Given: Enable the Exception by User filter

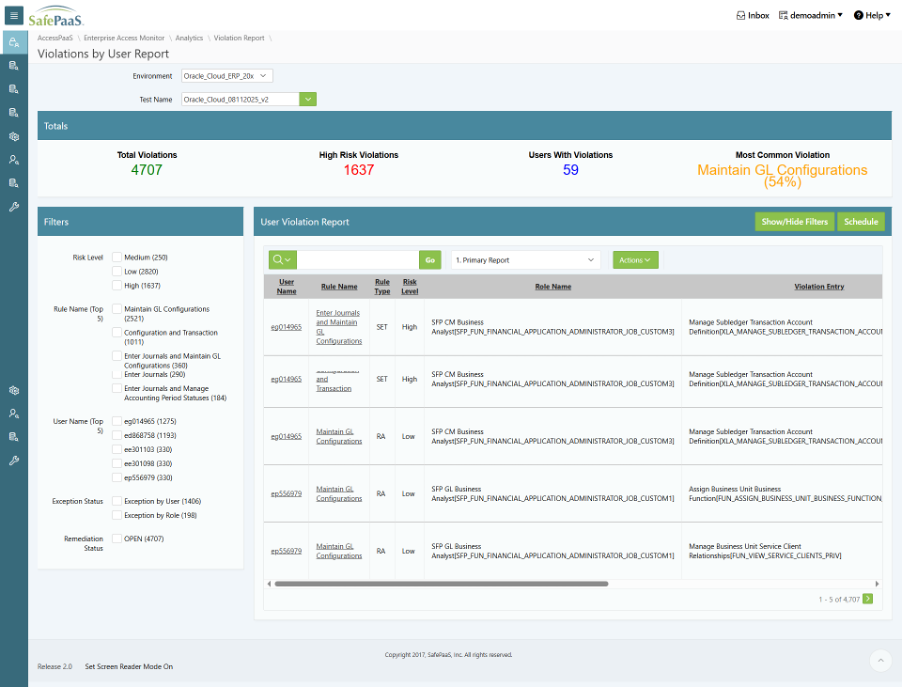Looking at the screenshot, I should 118,501.
